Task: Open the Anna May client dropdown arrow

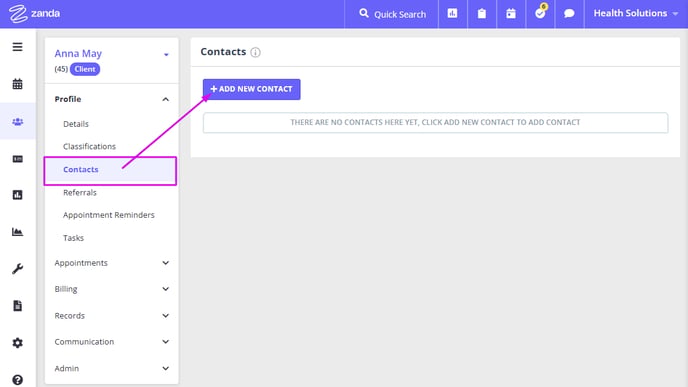Action: tap(166, 55)
